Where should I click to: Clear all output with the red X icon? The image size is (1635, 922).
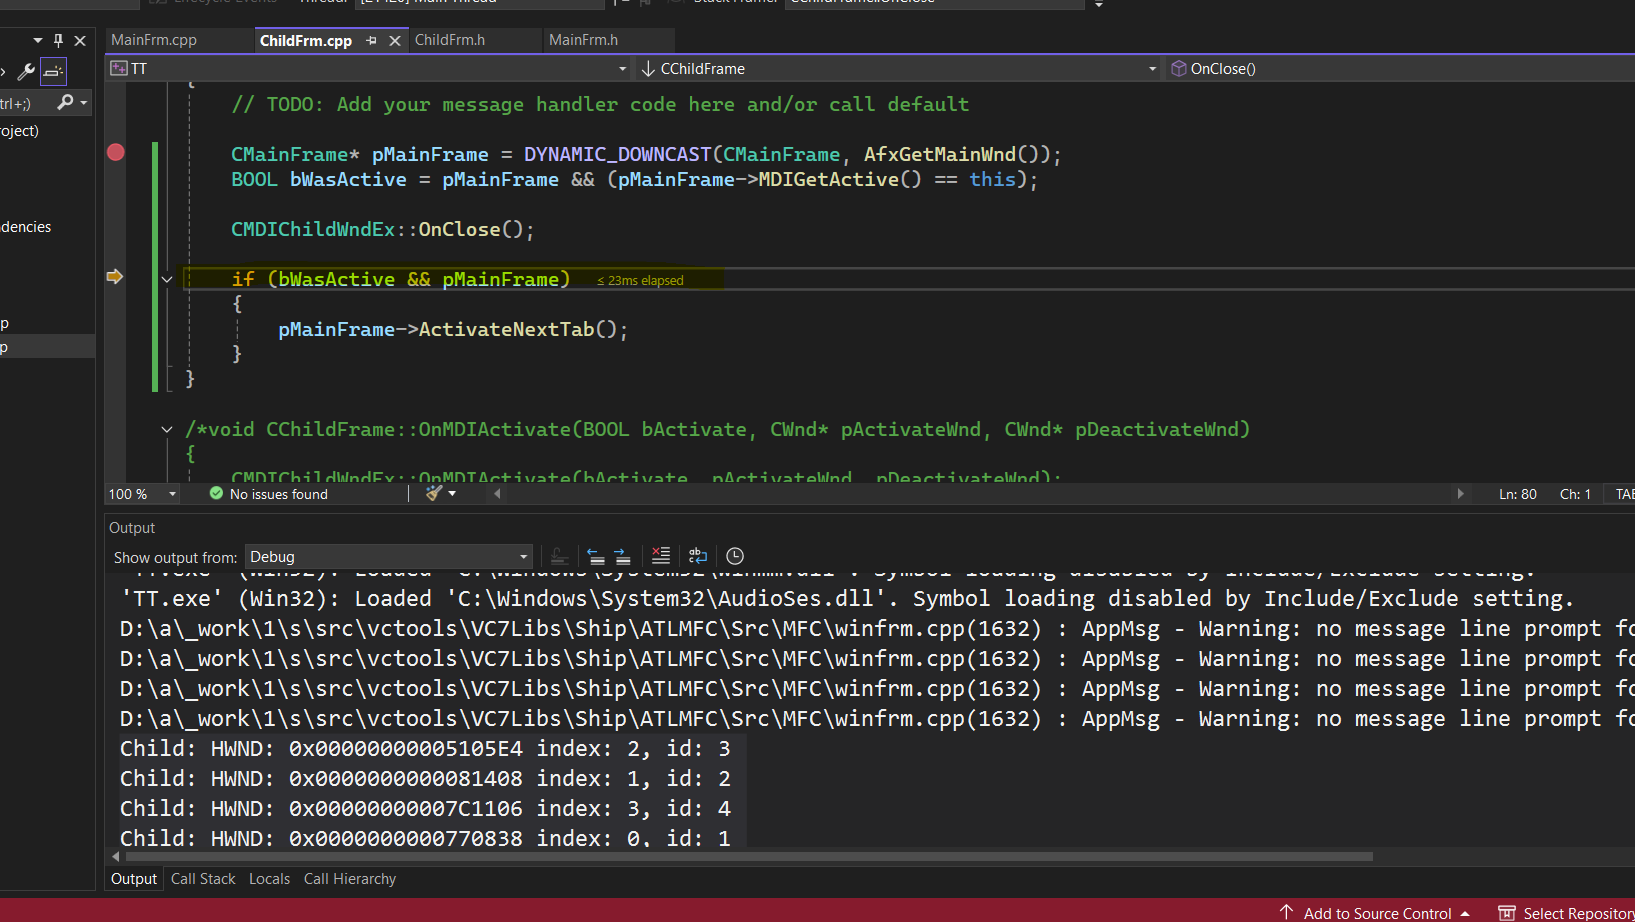tap(661, 556)
